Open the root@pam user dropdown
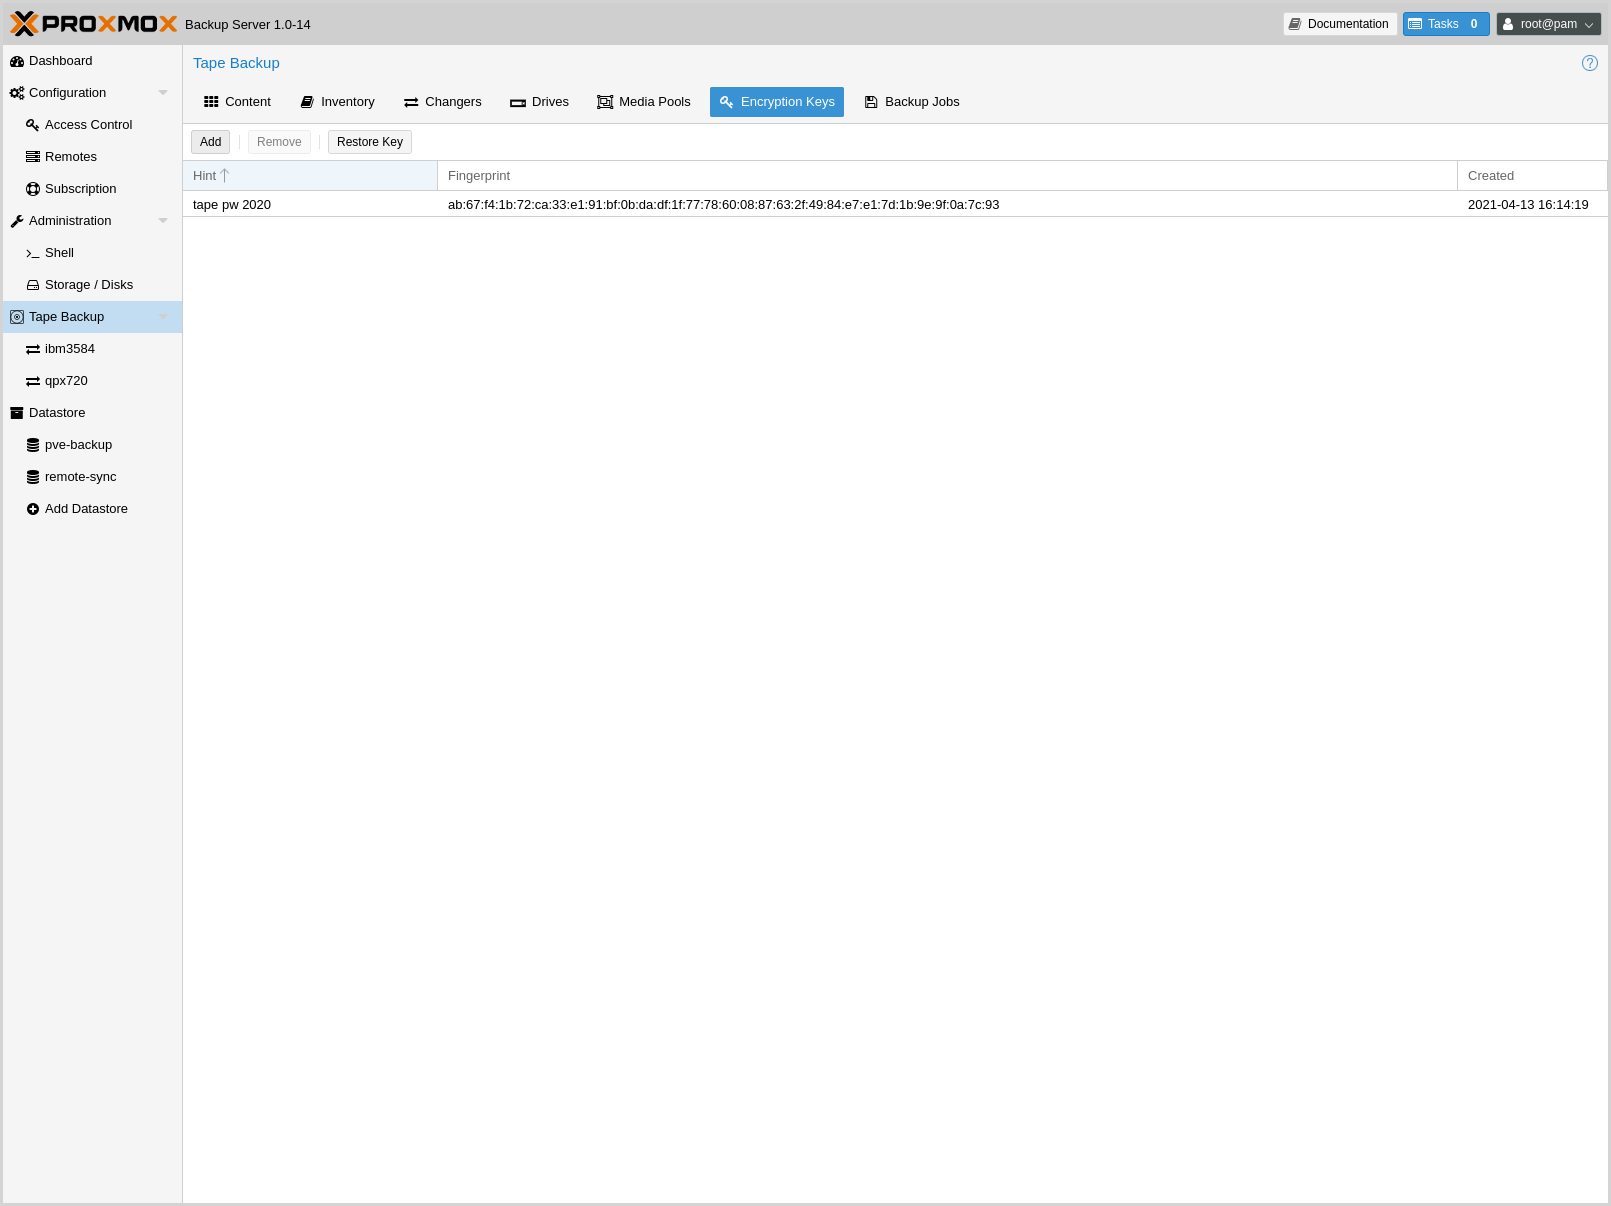The width and height of the screenshot is (1611, 1206). [1548, 24]
